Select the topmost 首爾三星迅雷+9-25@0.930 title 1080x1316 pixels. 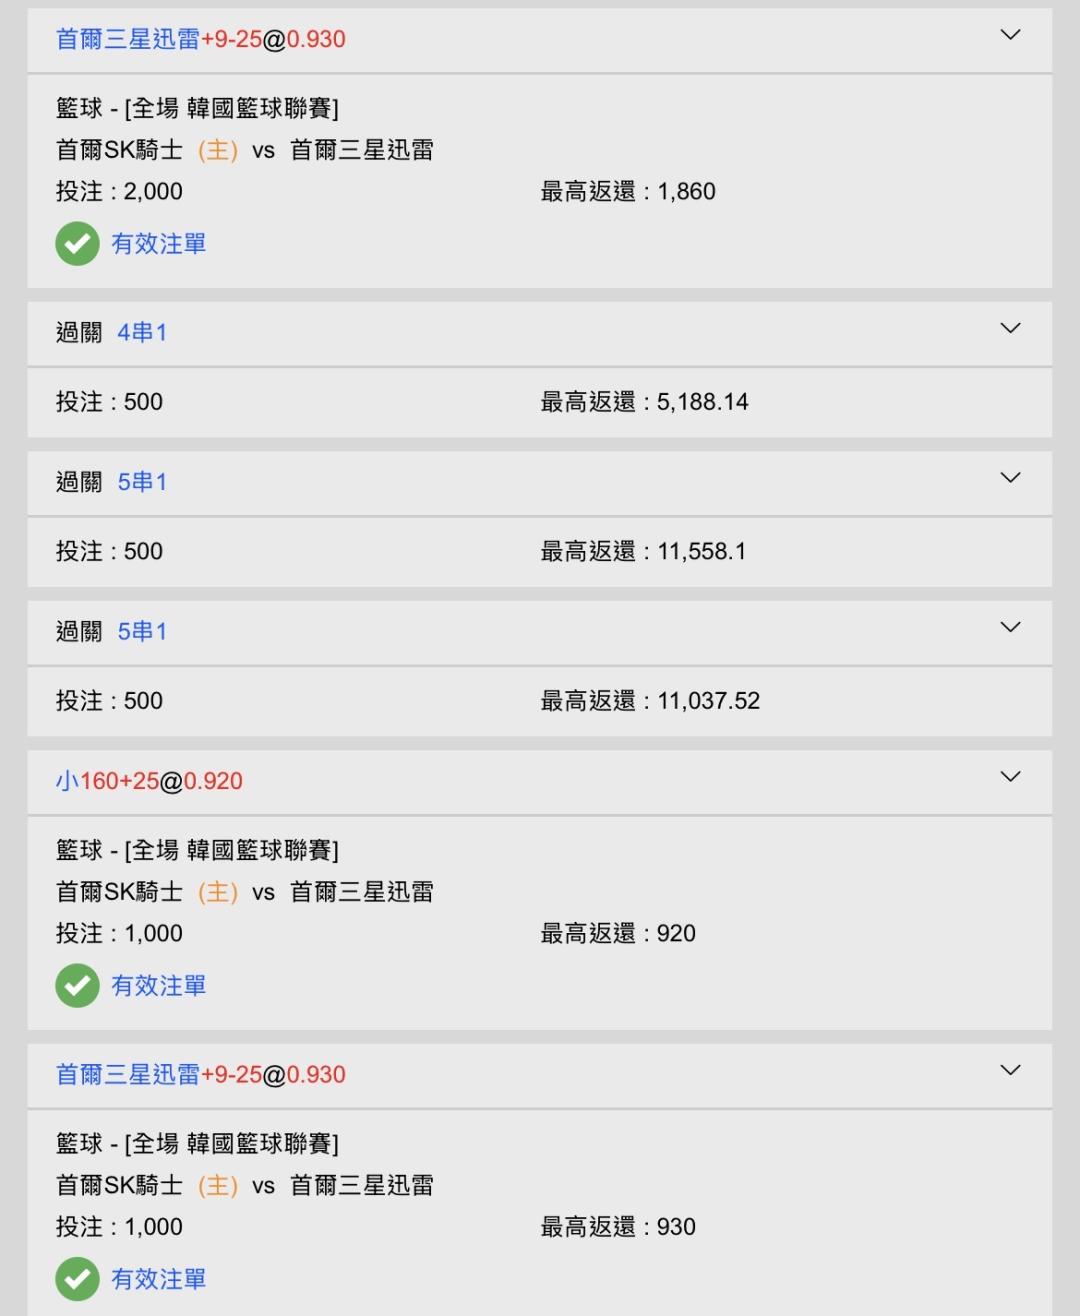click(x=200, y=39)
